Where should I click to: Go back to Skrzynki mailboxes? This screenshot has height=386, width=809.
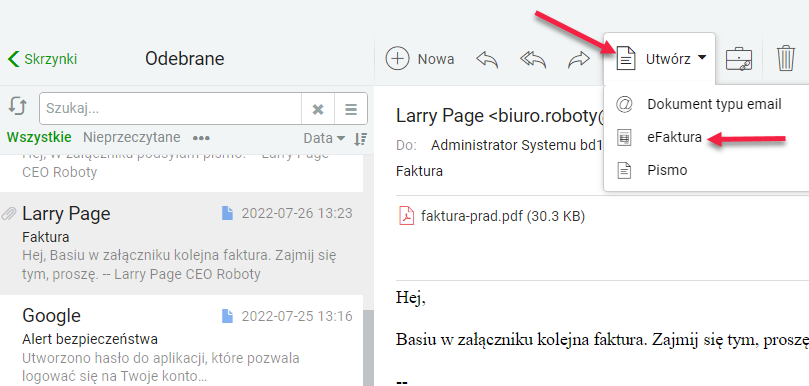coord(42,59)
